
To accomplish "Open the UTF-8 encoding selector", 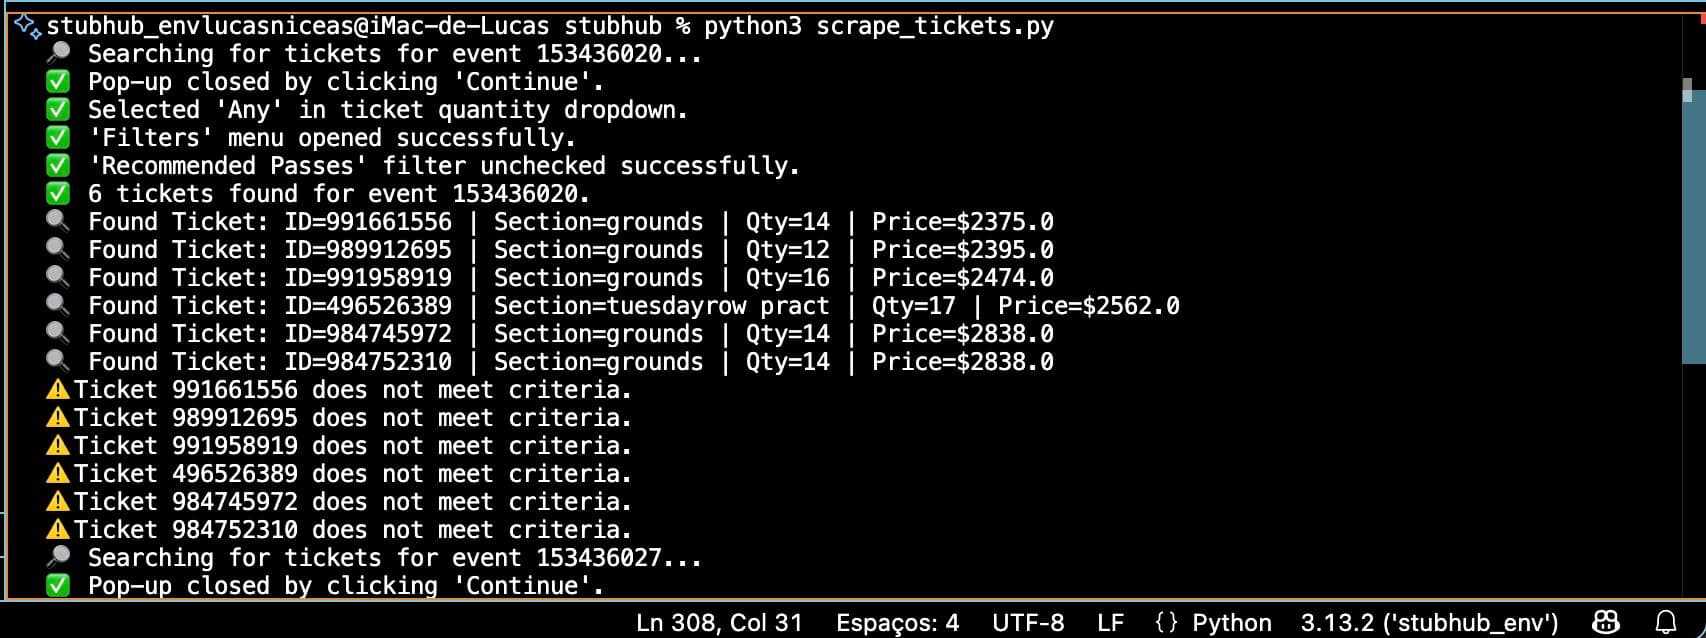I will 1028,623.
